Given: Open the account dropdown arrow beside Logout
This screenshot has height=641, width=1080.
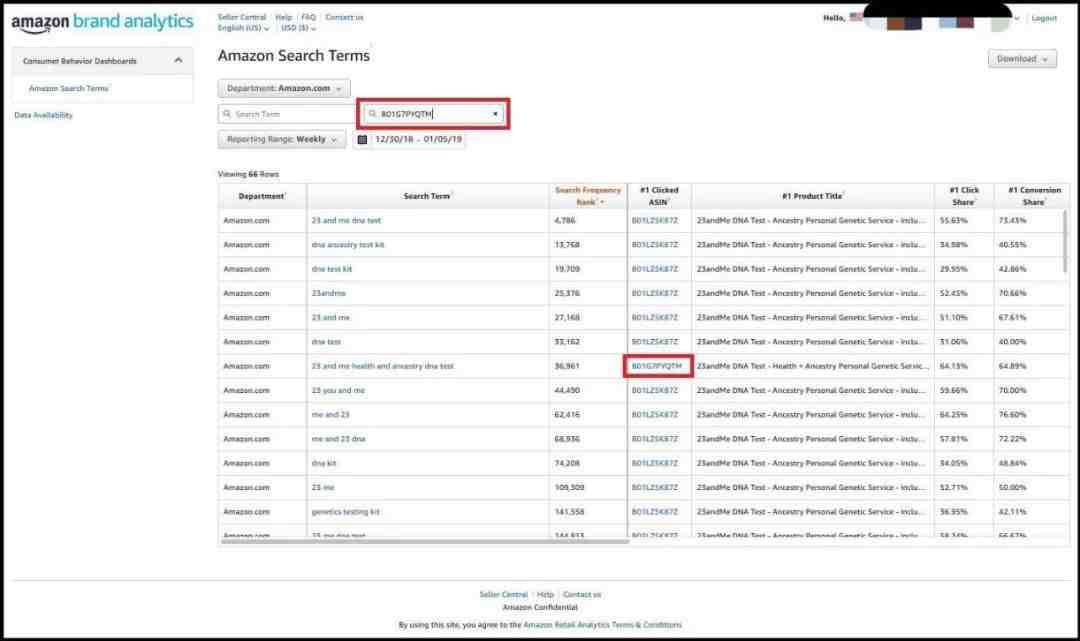Looking at the screenshot, I should click(x=1017, y=18).
